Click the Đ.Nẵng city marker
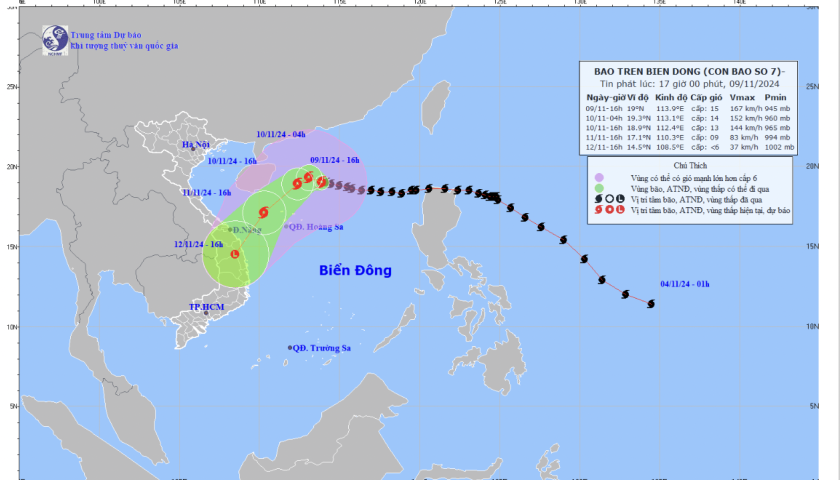The image size is (840, 480). click(231, 230)
